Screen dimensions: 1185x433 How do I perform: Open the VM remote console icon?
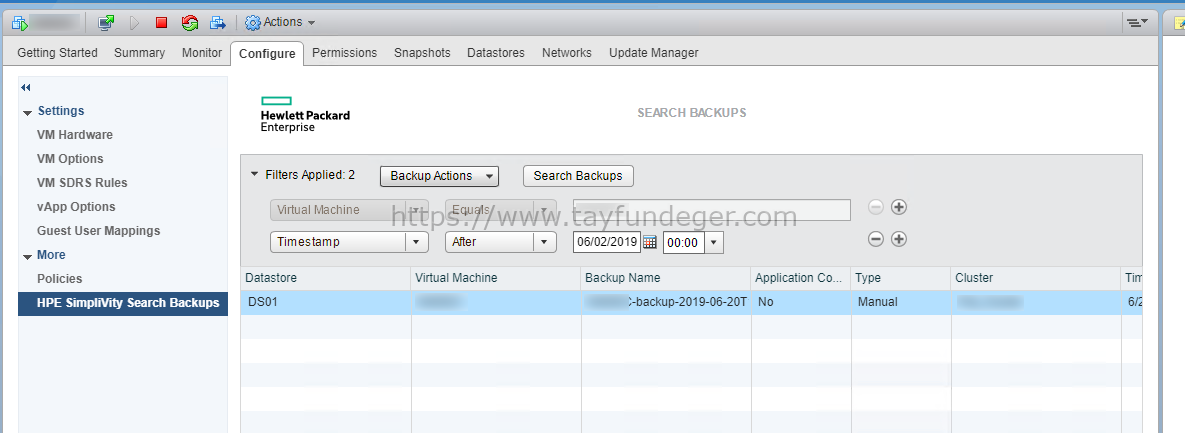(107, 23)
